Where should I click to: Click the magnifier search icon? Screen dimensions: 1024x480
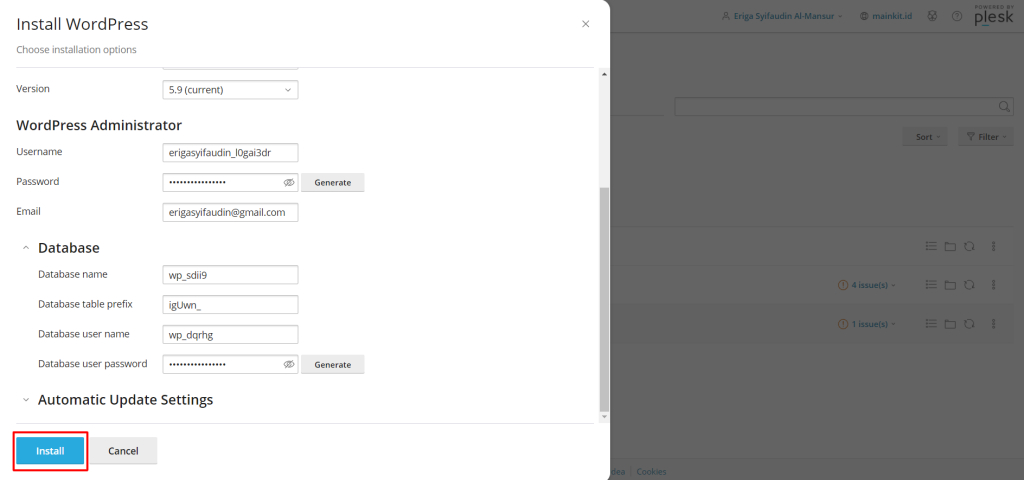click(x=1005, y=106)
